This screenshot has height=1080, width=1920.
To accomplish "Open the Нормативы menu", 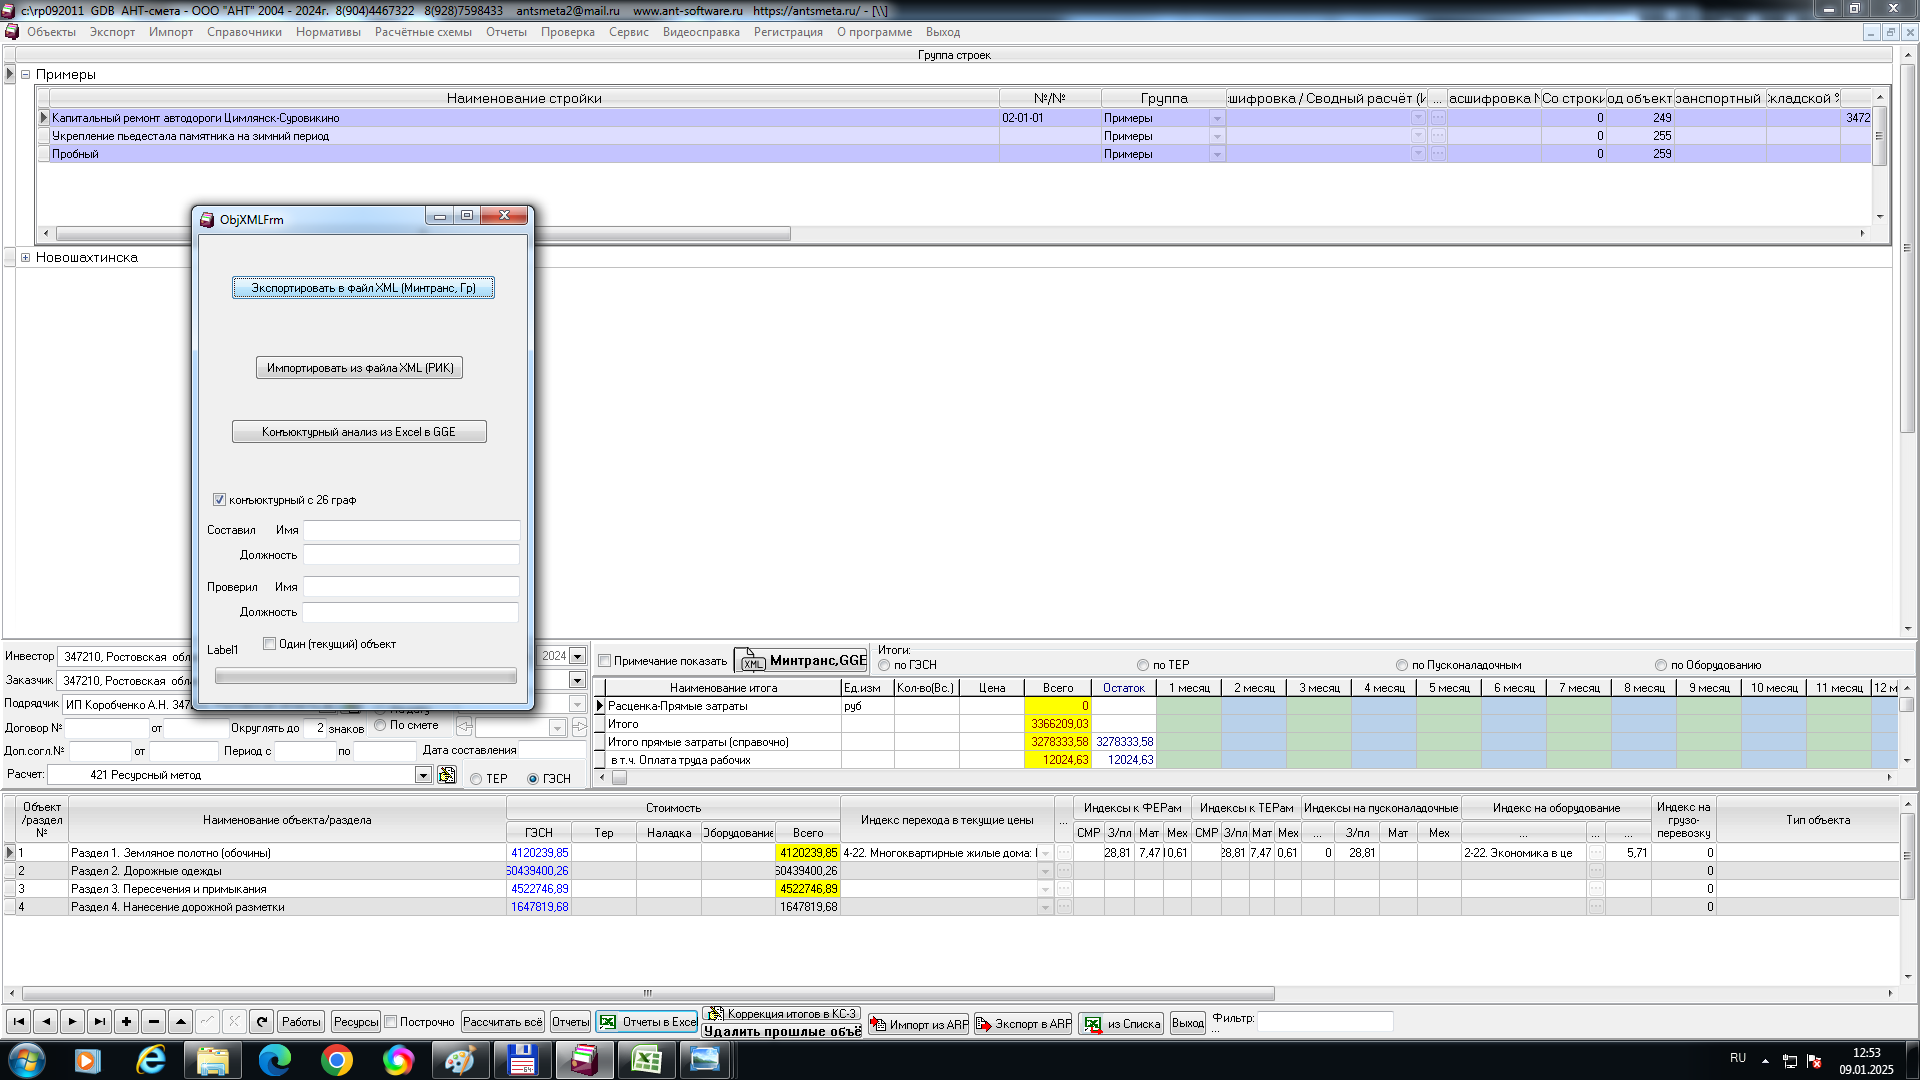I will click(x=328, y=32).
